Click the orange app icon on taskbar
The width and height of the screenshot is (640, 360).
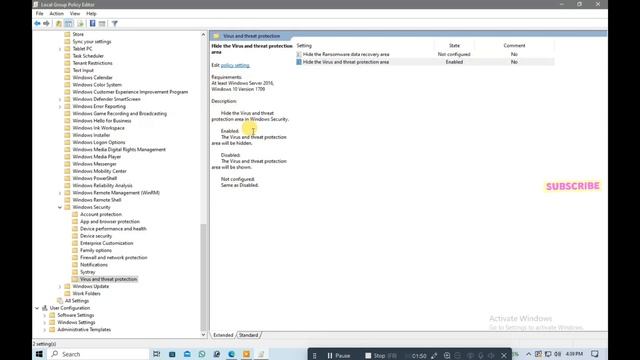click(x=246, y=354)
